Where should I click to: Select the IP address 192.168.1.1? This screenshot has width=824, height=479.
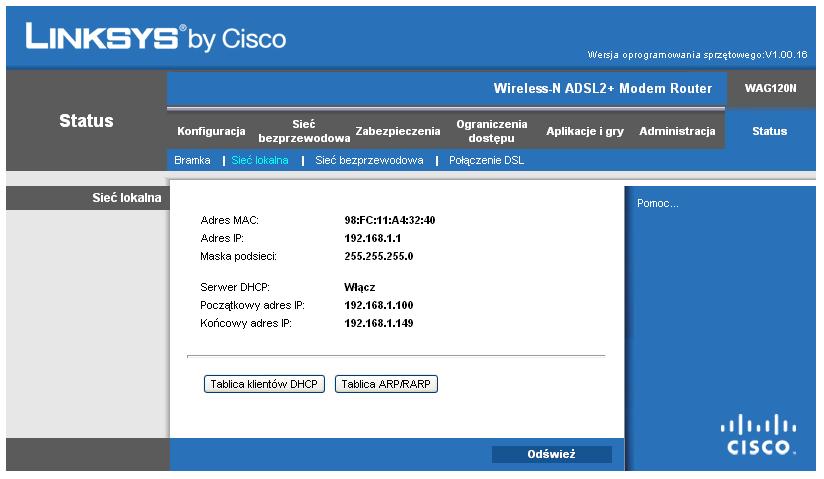[x=373, y=238]
